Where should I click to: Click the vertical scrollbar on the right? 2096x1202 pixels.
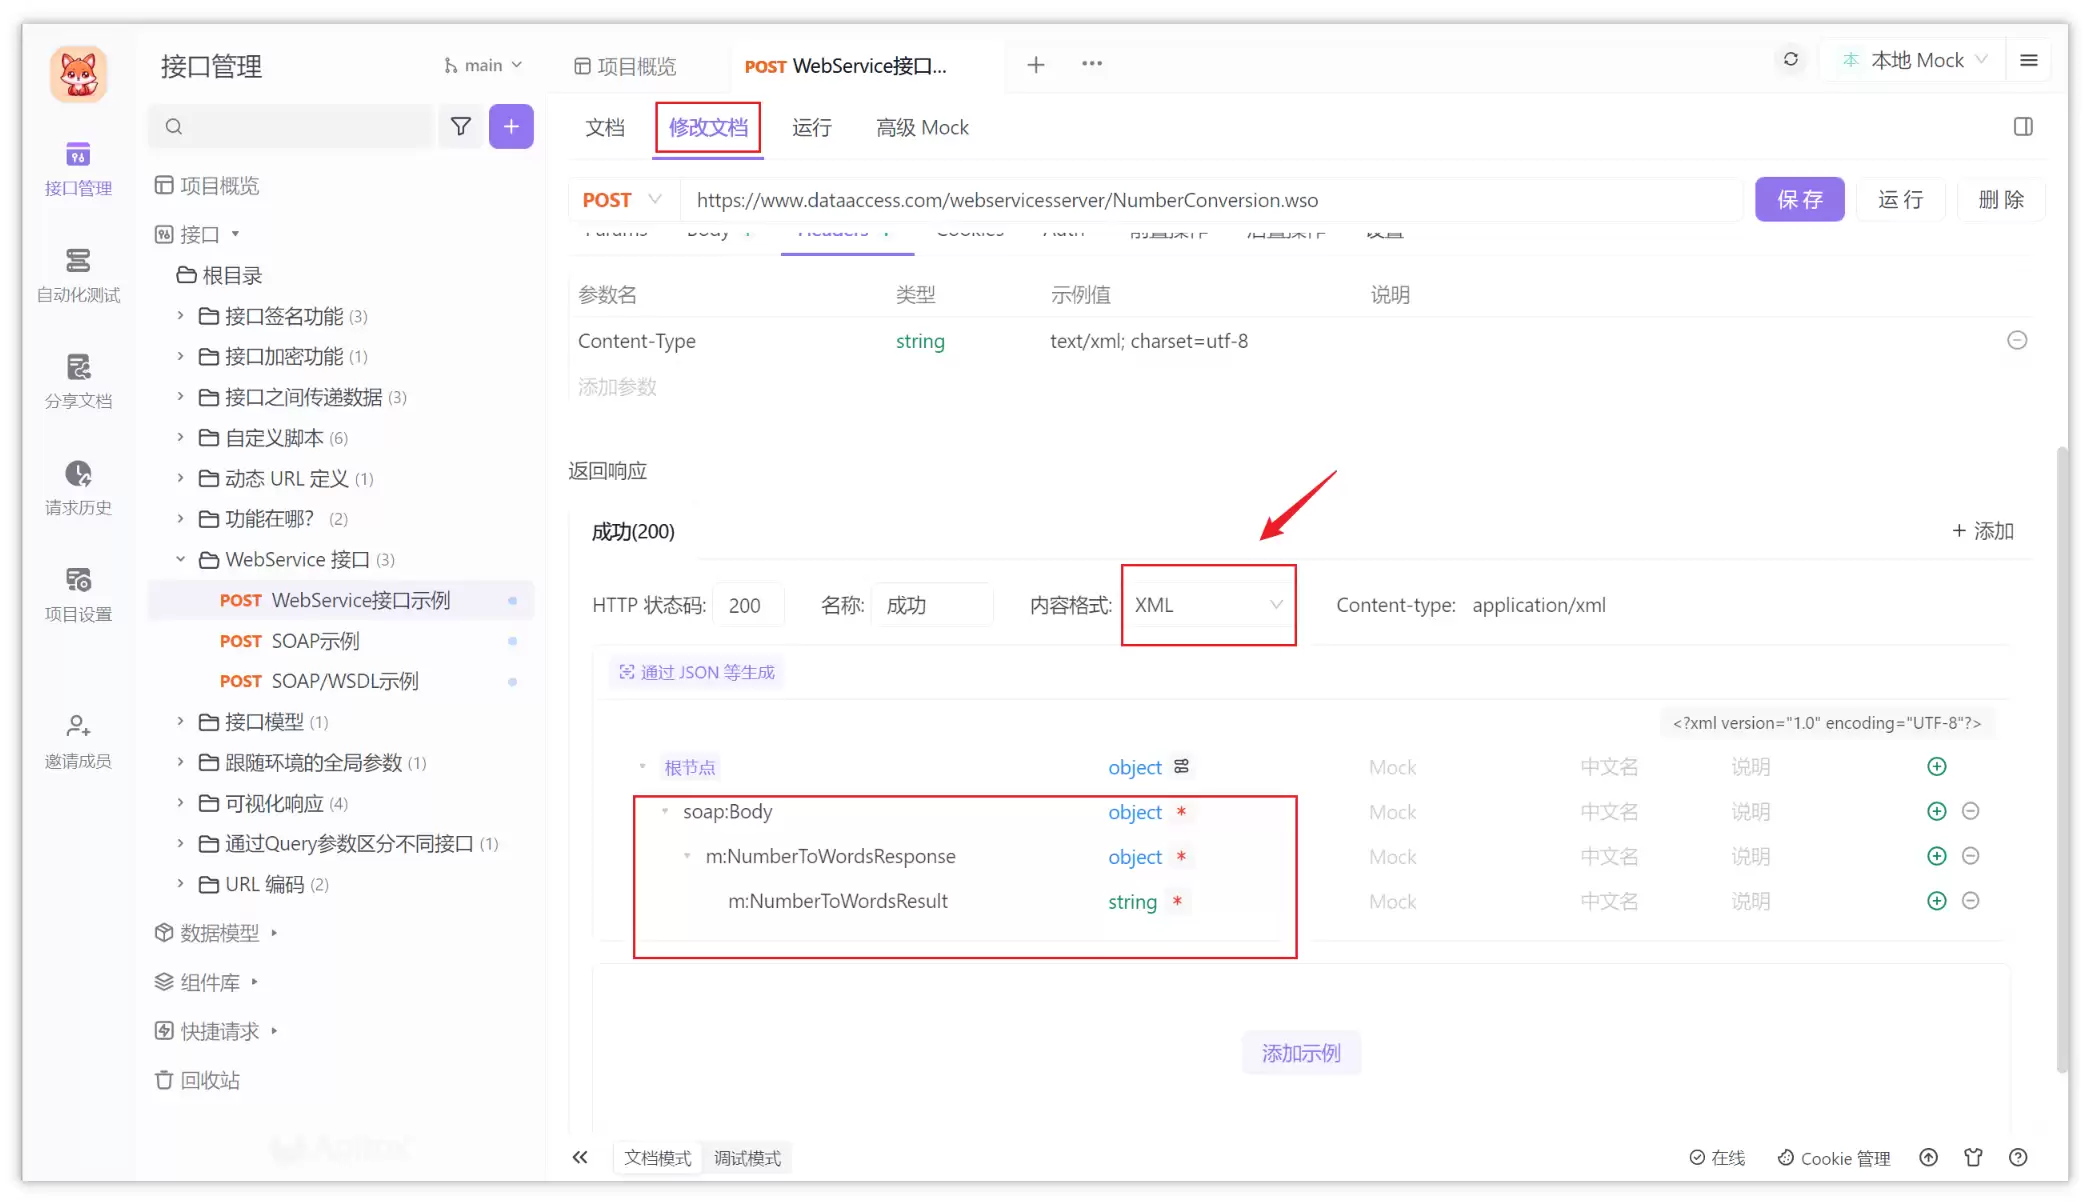click(x=2061, y=760)
